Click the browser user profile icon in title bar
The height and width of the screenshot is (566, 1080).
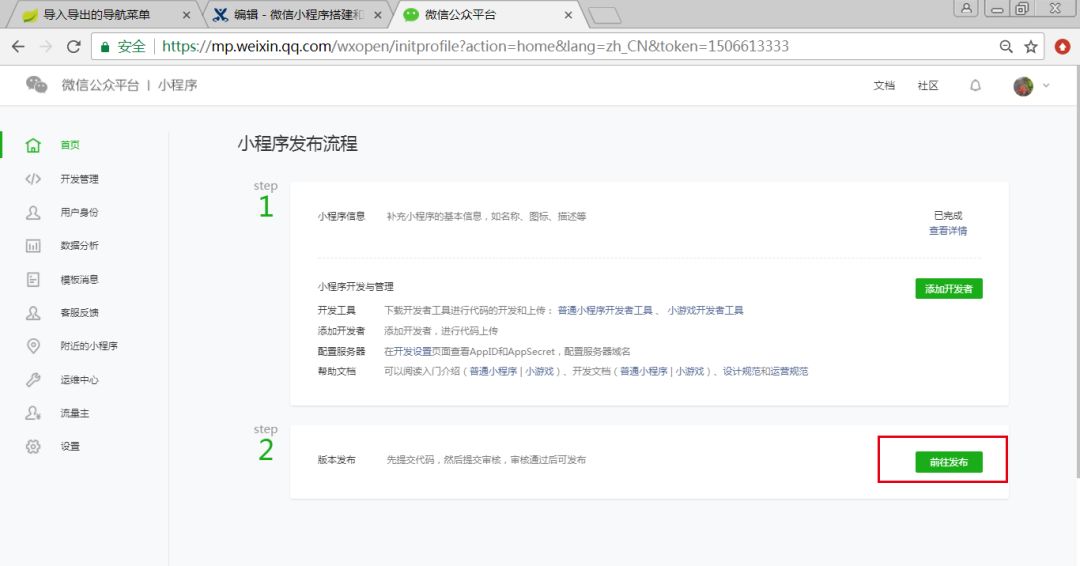[966, 8]
